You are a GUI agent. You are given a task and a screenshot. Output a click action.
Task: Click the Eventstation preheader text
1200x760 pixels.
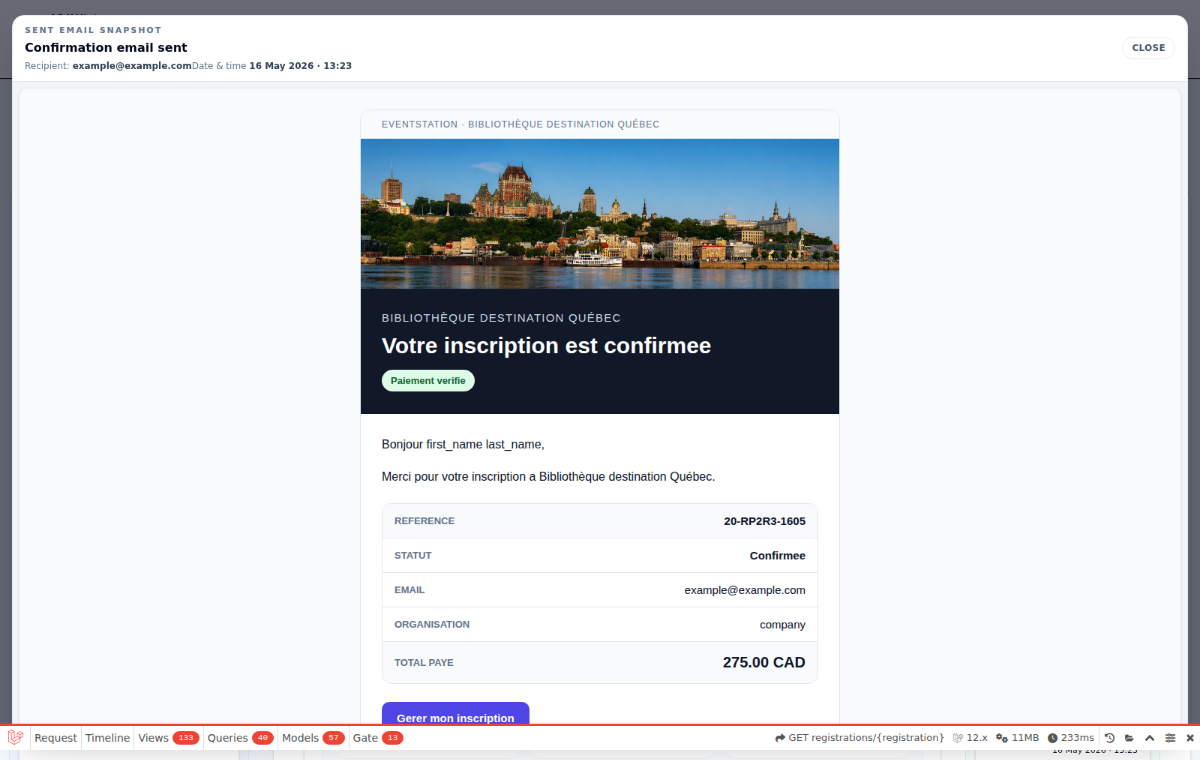[520, 125]
